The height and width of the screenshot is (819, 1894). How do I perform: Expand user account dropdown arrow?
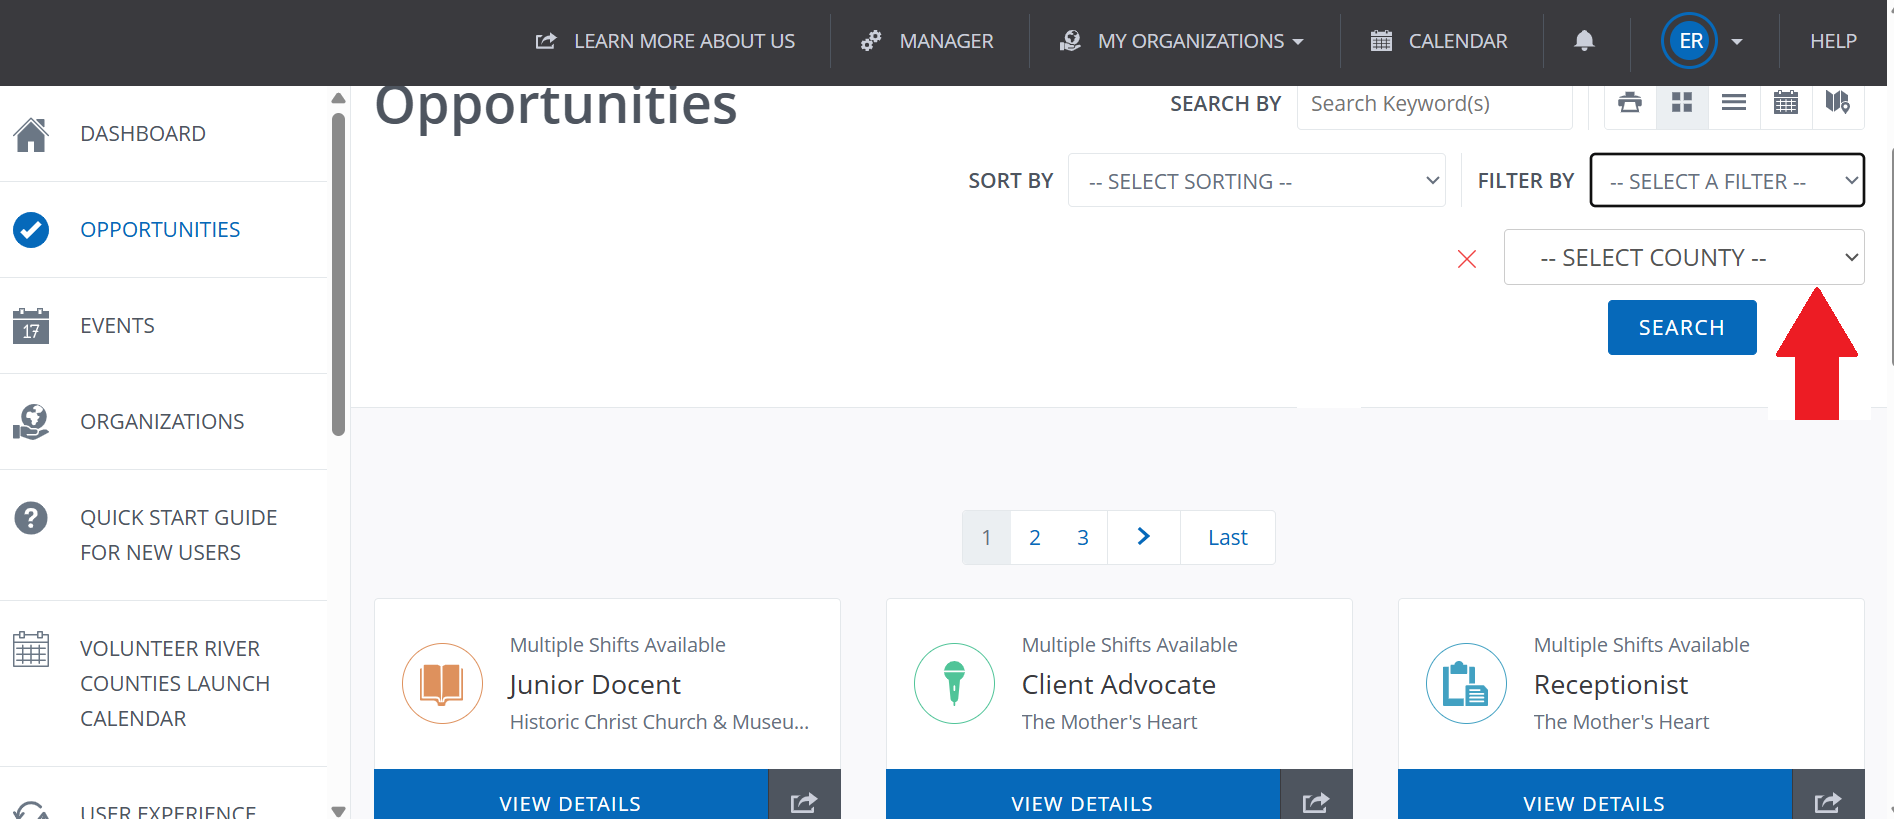[x=1737, y=42]
